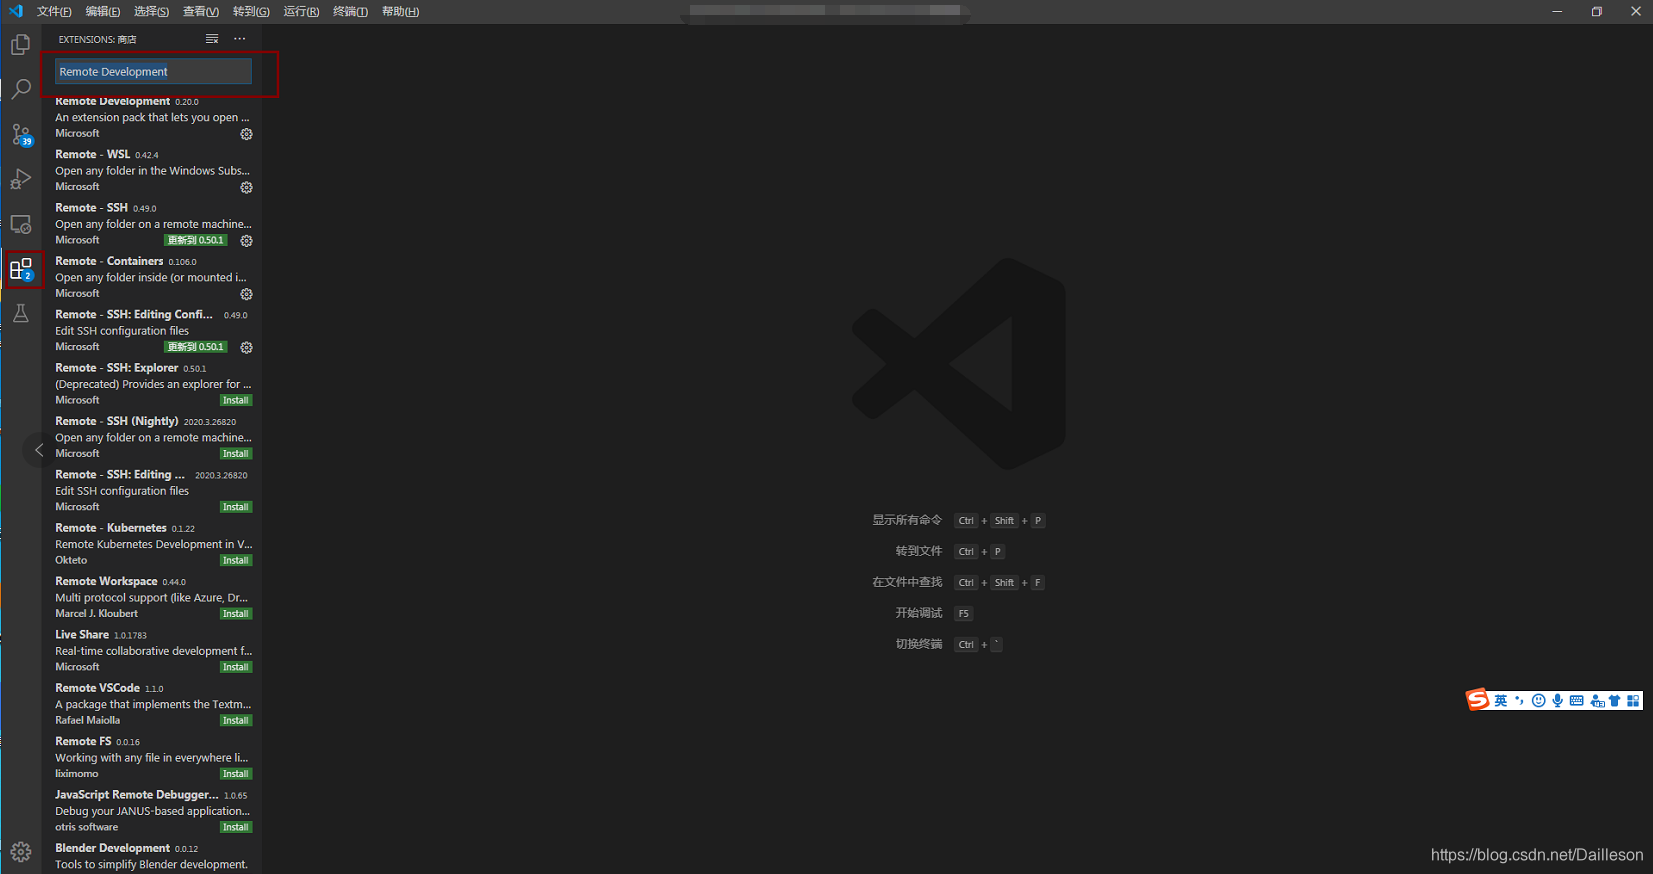
Task: Open the 帮助(H) menu
Action: point(400,12)
